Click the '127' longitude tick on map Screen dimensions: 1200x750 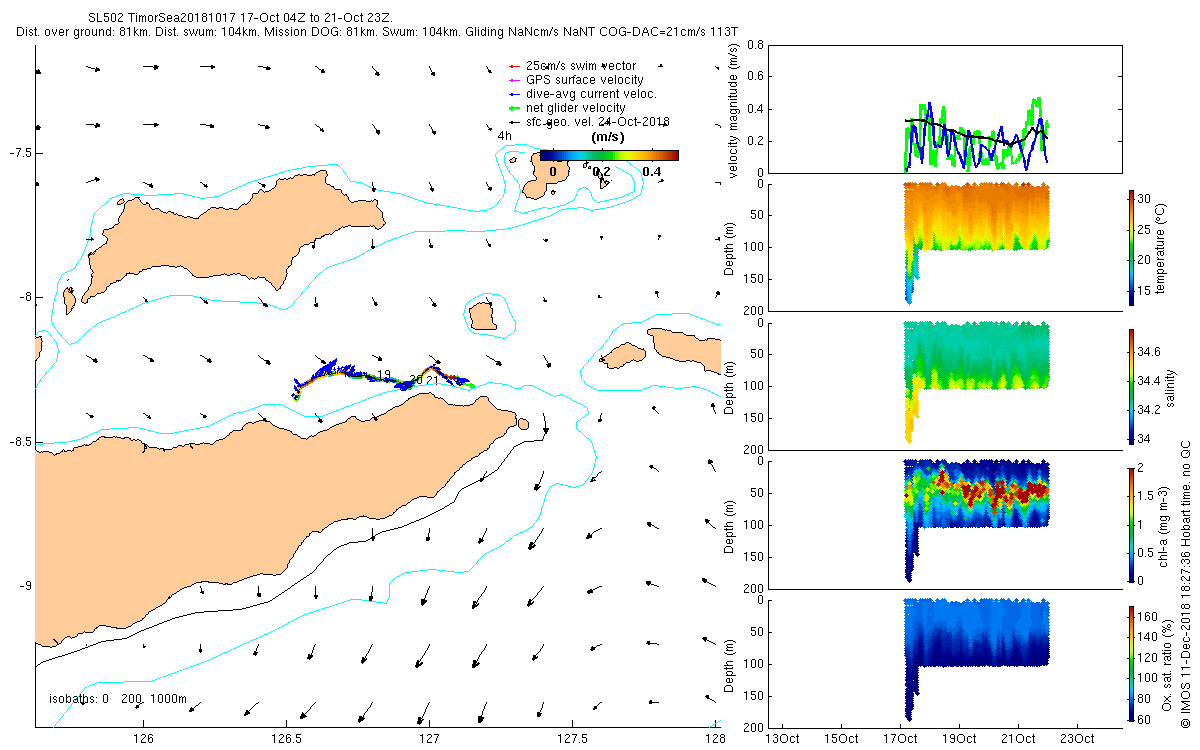coord(429,739)
